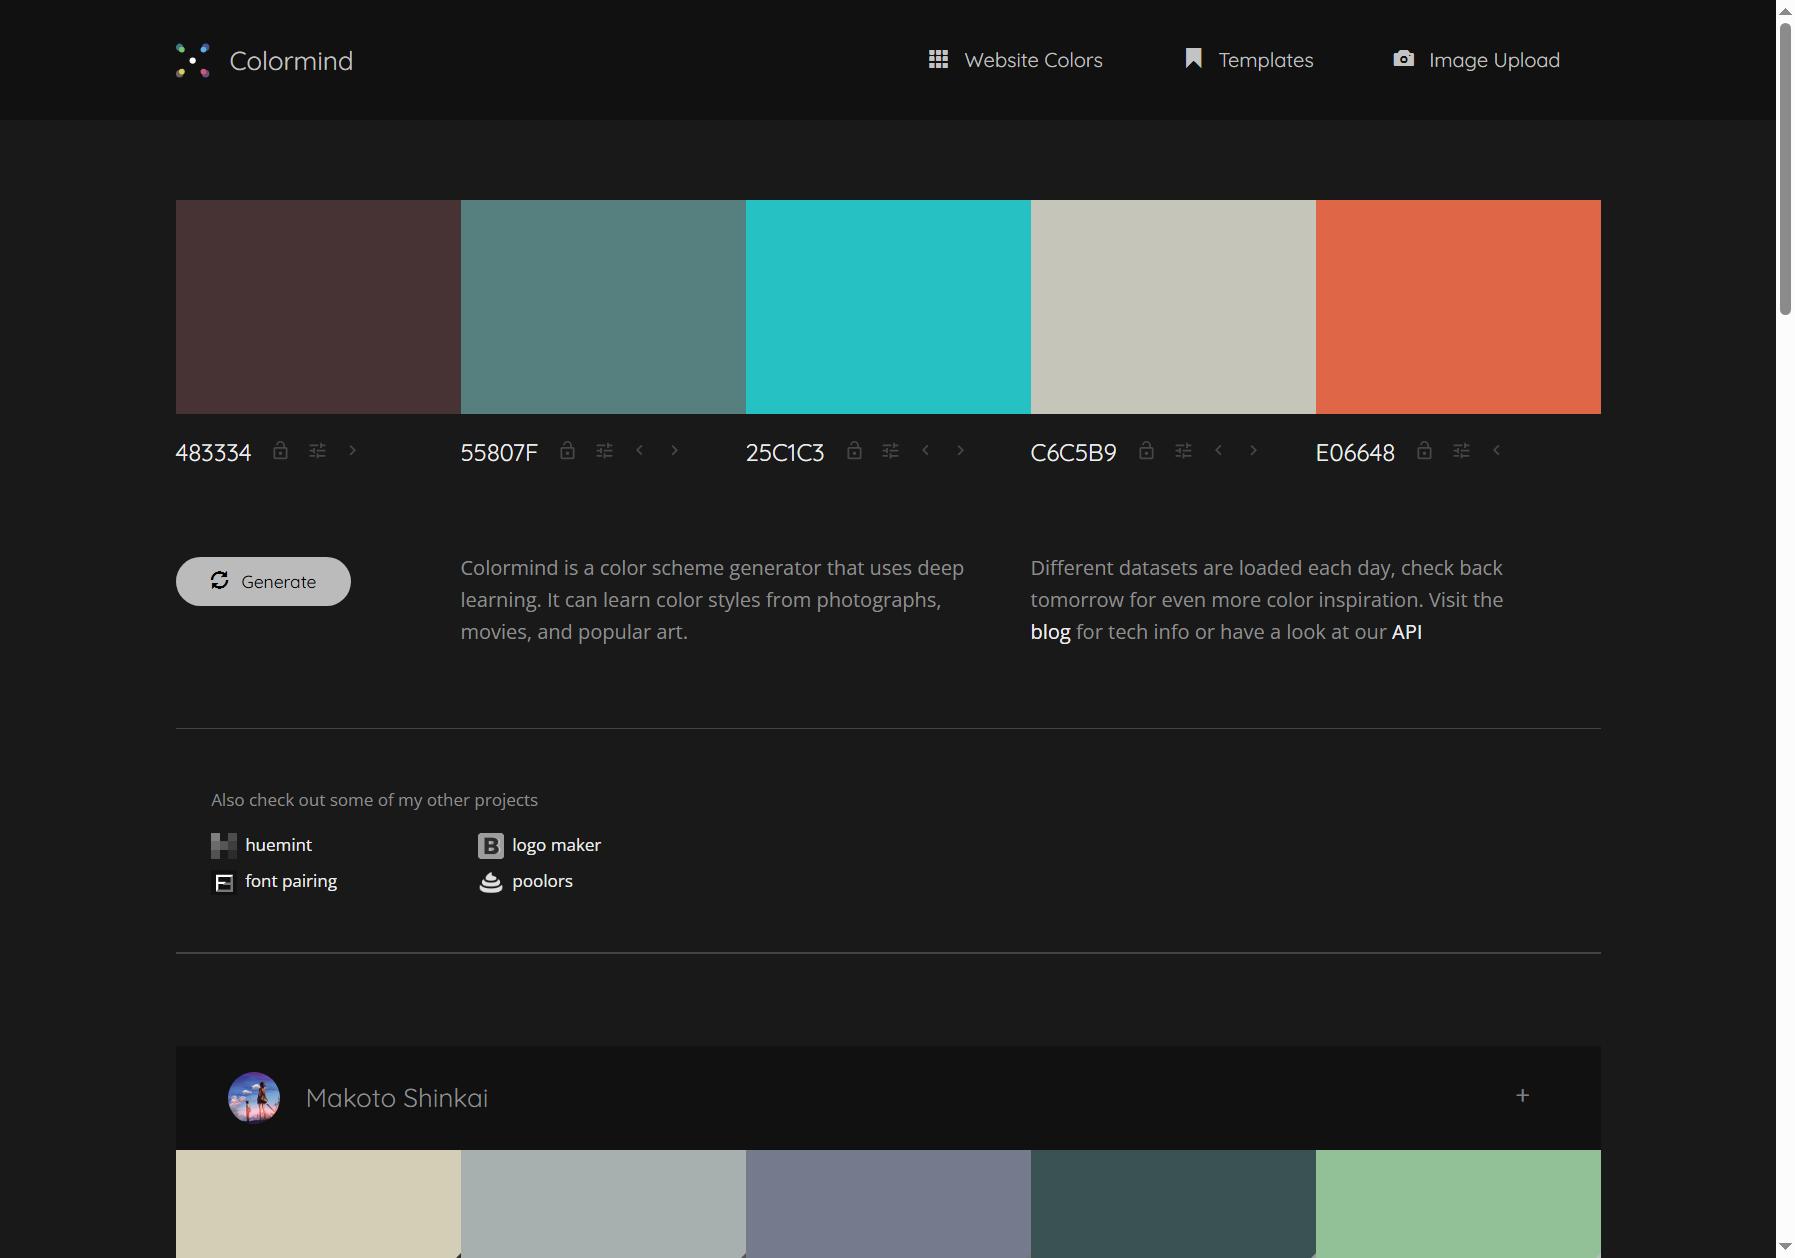1795x1258 pixels.
Task: Move C6C5B9 color to the left
Action: click(x=1218, y=450)
